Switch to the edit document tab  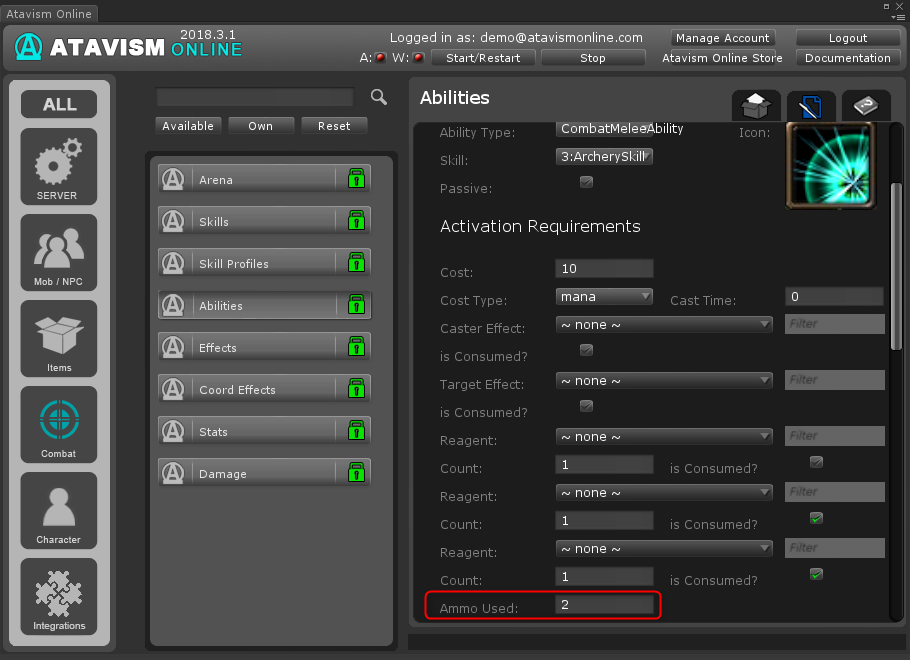pos(811,106)
